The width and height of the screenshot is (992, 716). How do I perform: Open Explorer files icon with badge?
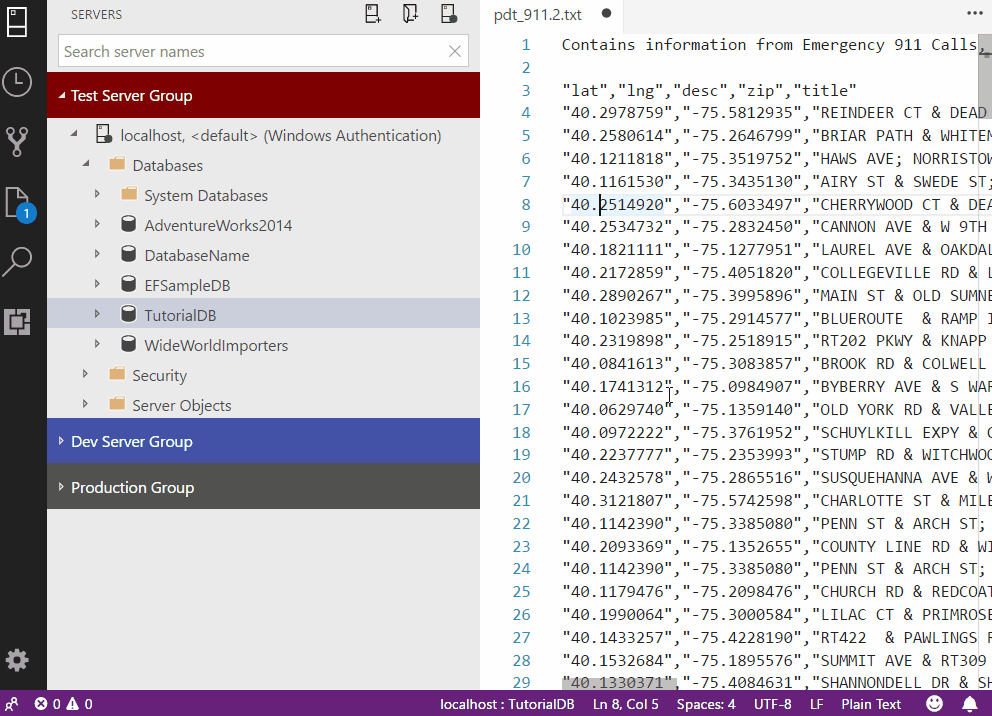coord(18,203)
